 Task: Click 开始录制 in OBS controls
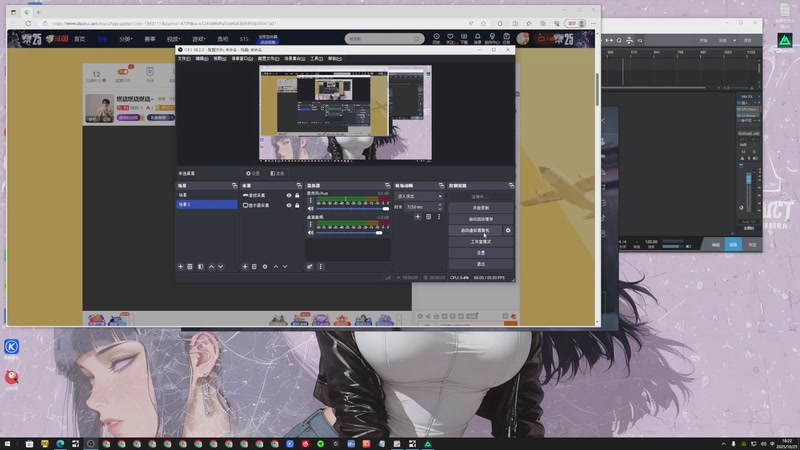(x=481, y=208)
